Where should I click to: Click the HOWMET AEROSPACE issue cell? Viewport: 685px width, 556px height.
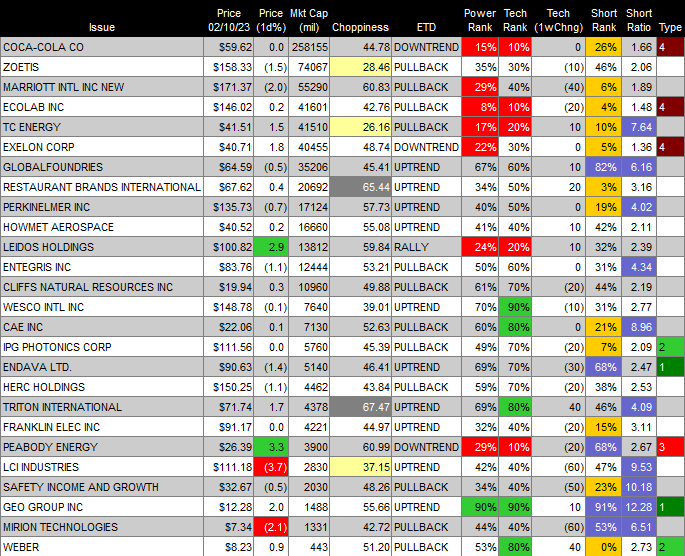coord(102,227)
